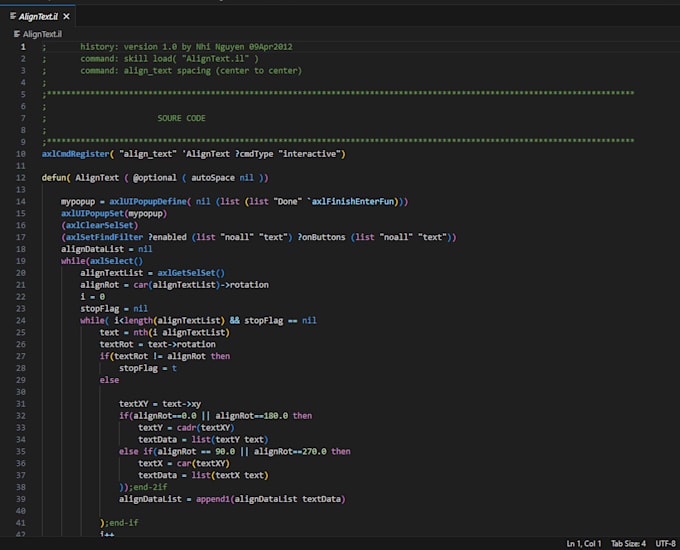680x550 pixels.
Task: Click line number 24 in the gutter
Action: (21, 321)
